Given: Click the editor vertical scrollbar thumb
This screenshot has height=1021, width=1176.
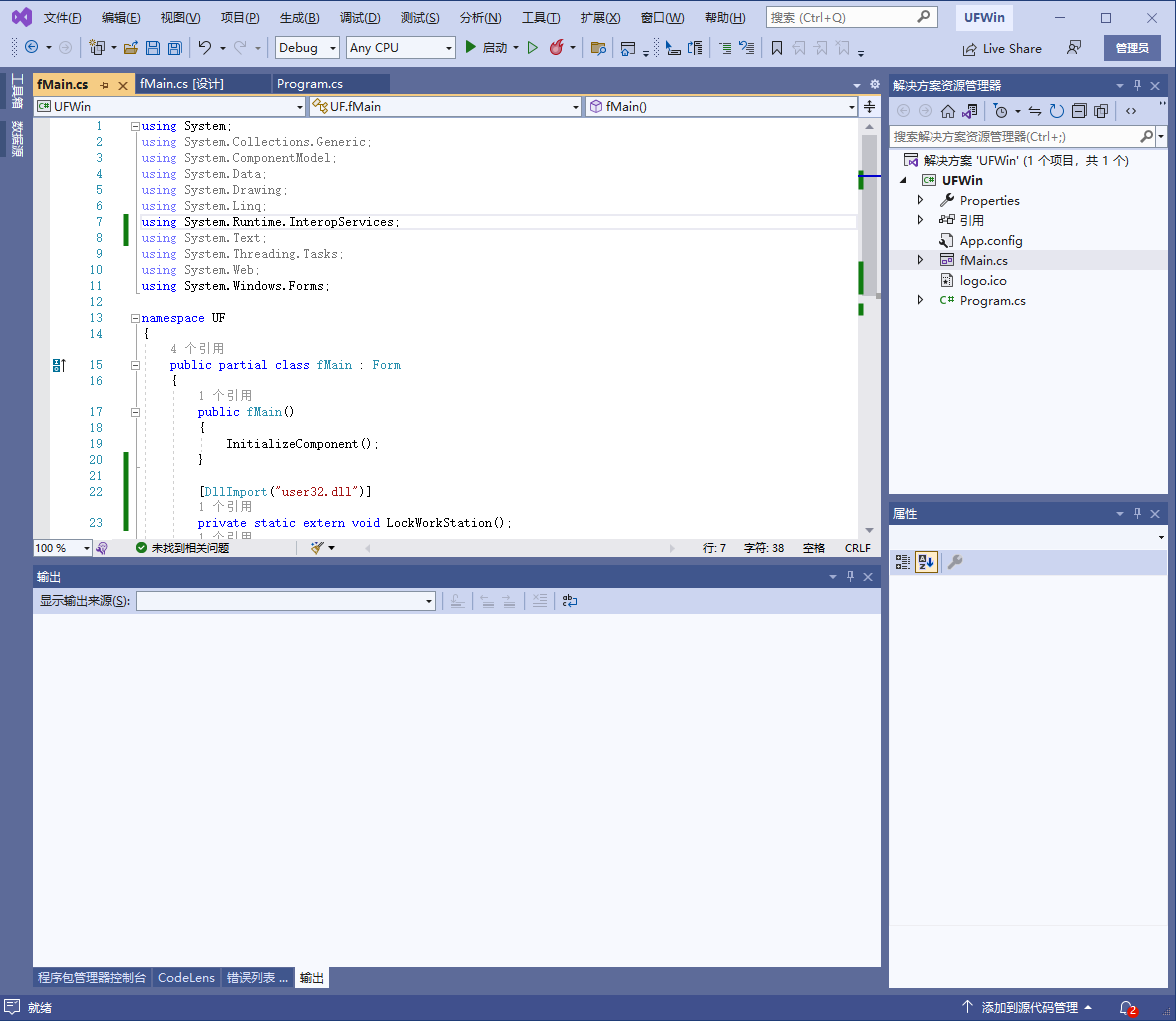Looking at the screenshot, I should [869, 214].
